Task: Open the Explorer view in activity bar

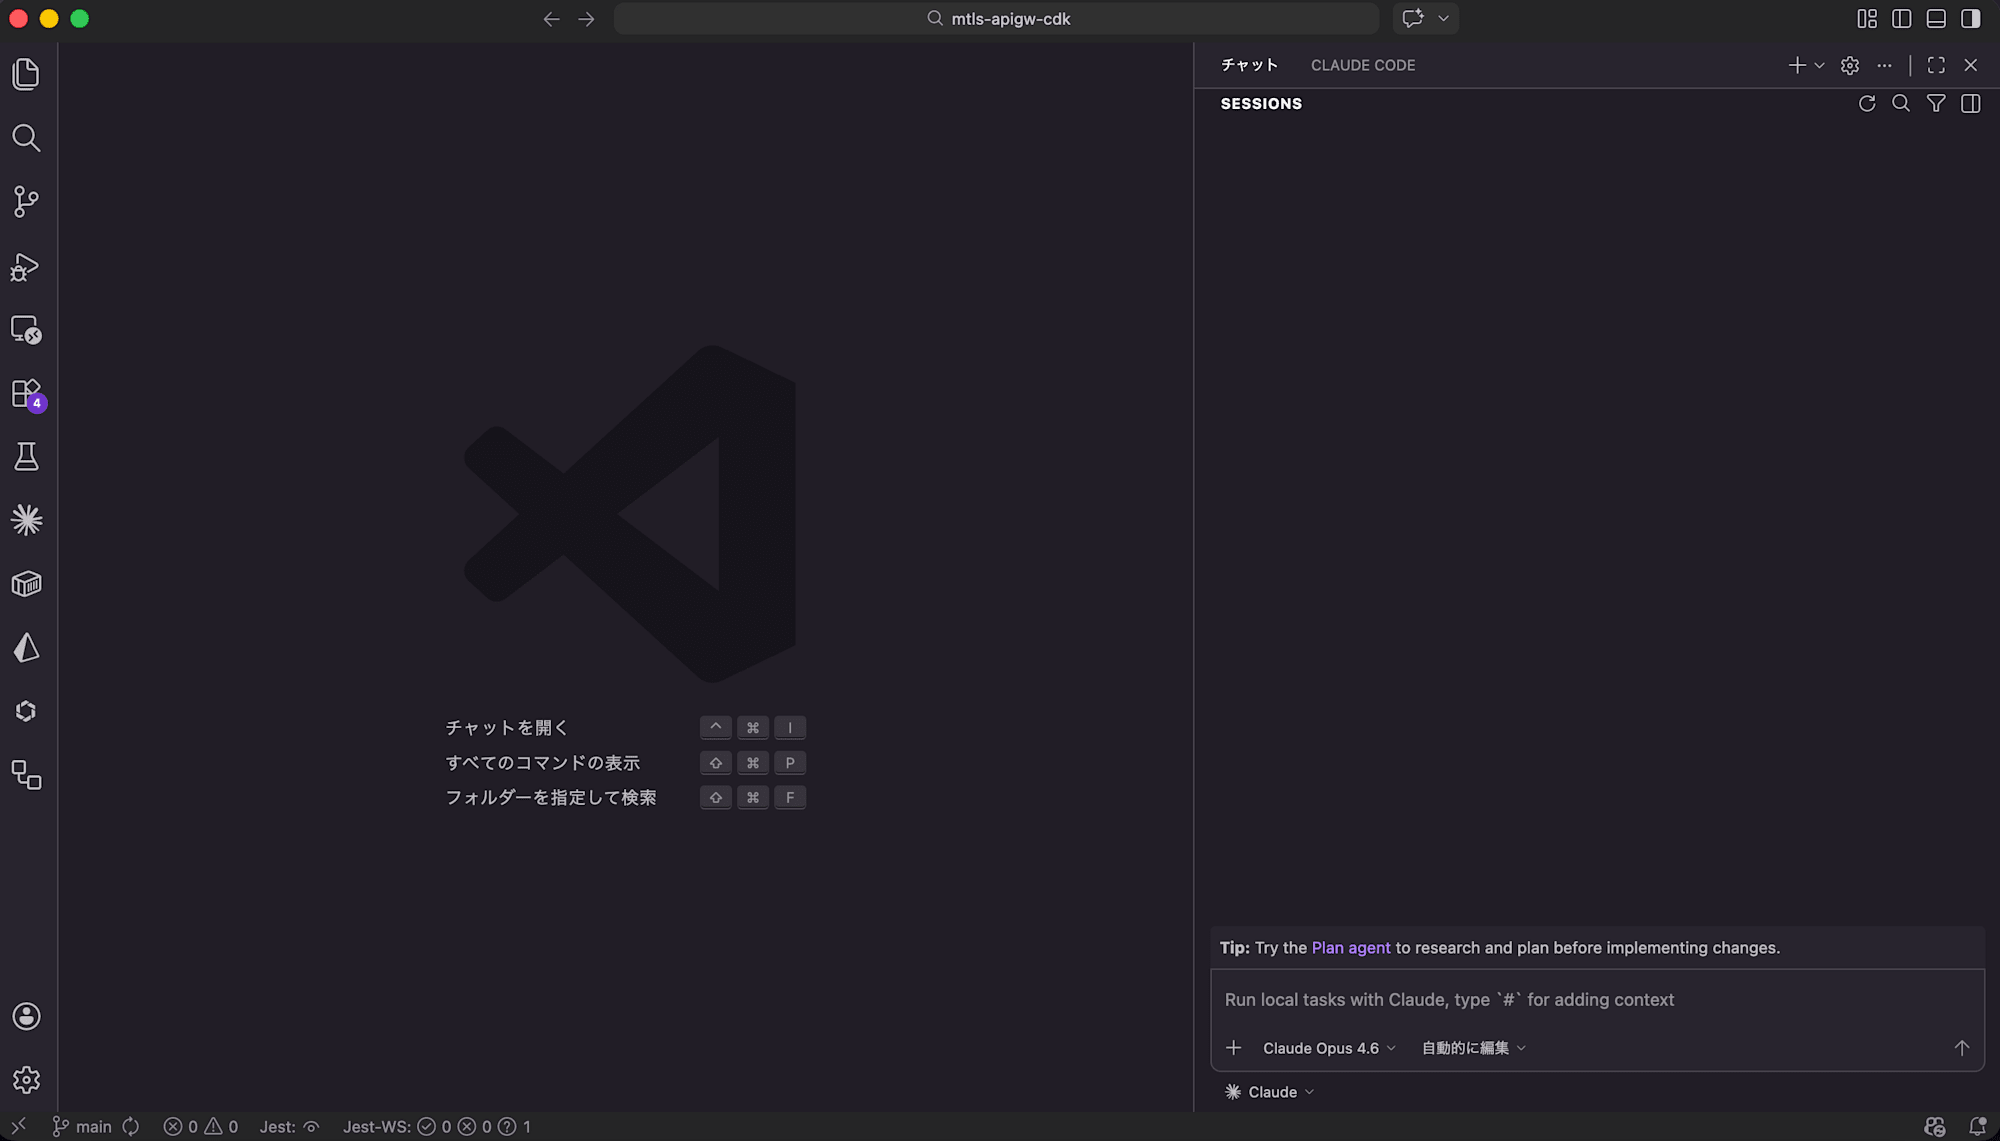Action: coord(26,74)
